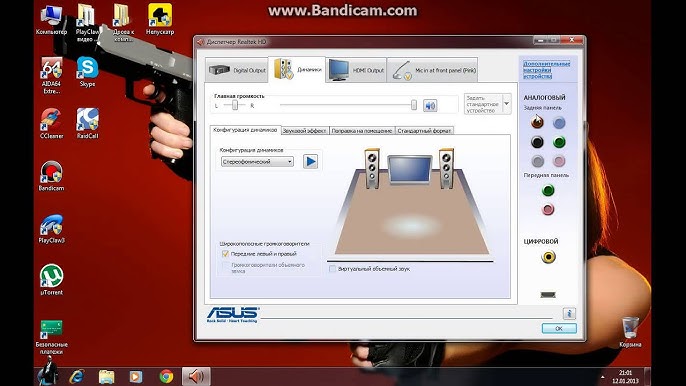686x386 pixels.
Task: Click the digital coaxial output jack
Action: [x=548, y=257]
